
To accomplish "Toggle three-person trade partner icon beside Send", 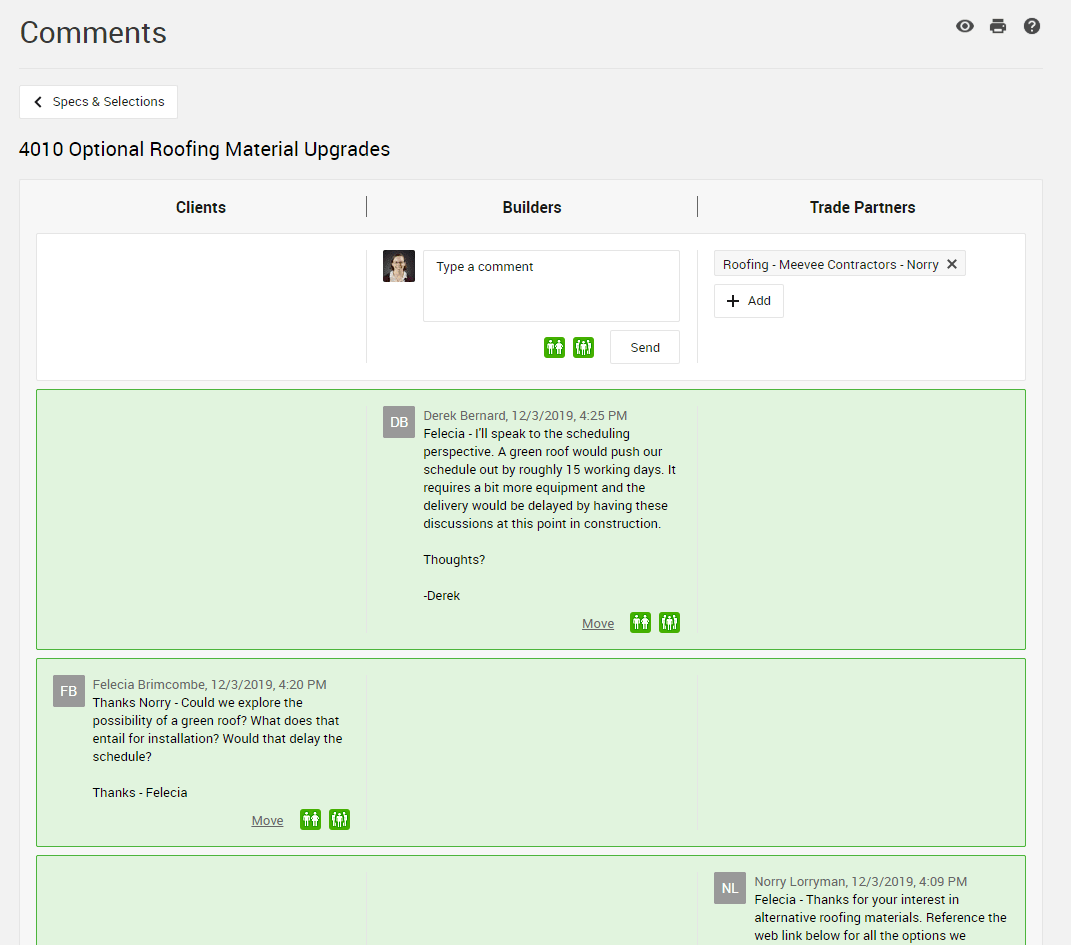I will point(584,347).
